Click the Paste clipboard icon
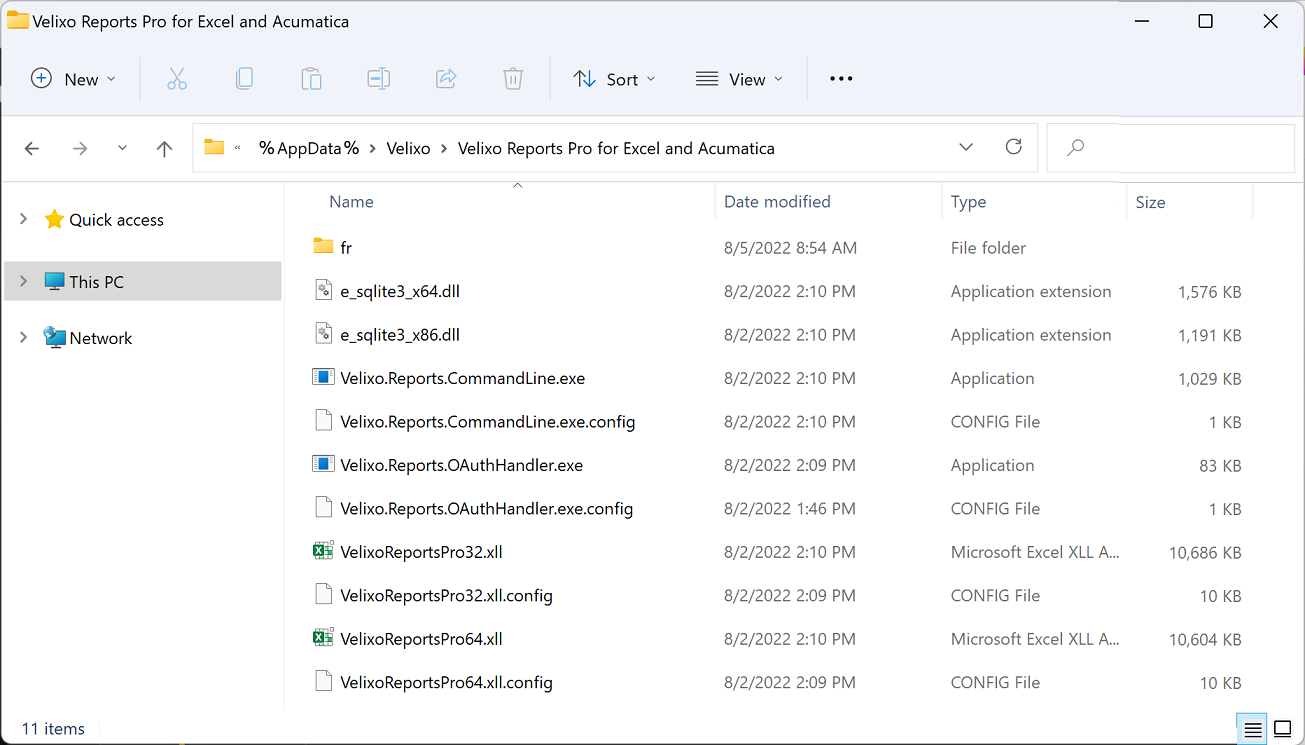This screenshot has width=1305, height=745. 311,79
